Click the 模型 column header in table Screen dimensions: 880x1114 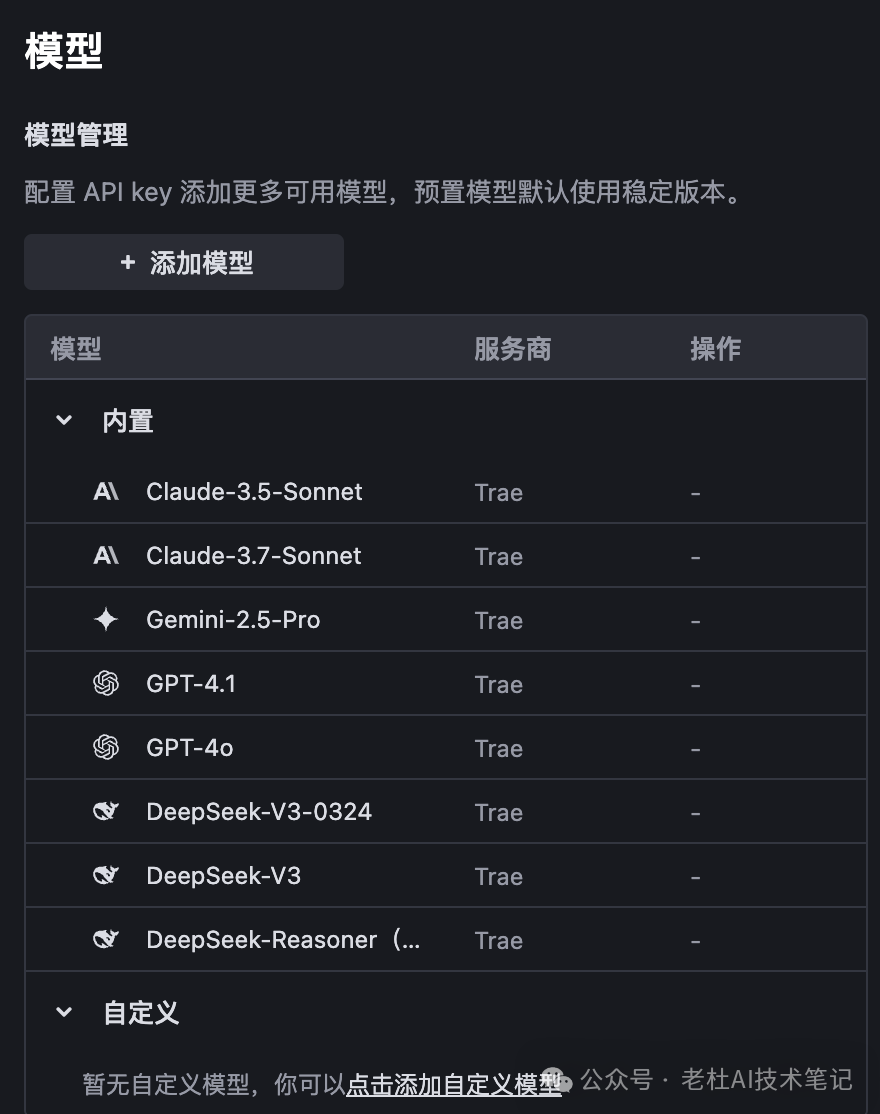[76, 349]
